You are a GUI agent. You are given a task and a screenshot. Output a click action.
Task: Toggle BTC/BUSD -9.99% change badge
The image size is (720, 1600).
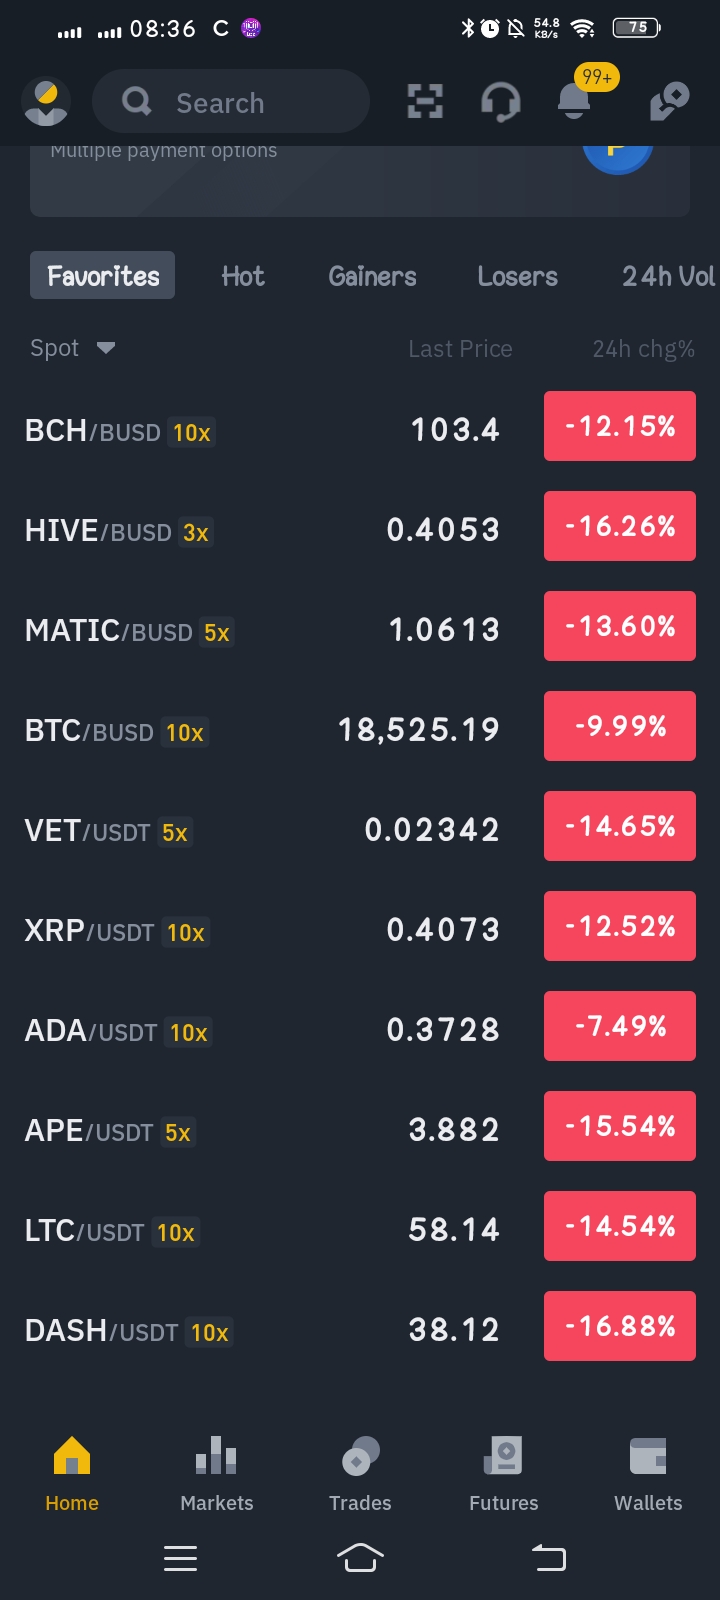click(620, 726)
